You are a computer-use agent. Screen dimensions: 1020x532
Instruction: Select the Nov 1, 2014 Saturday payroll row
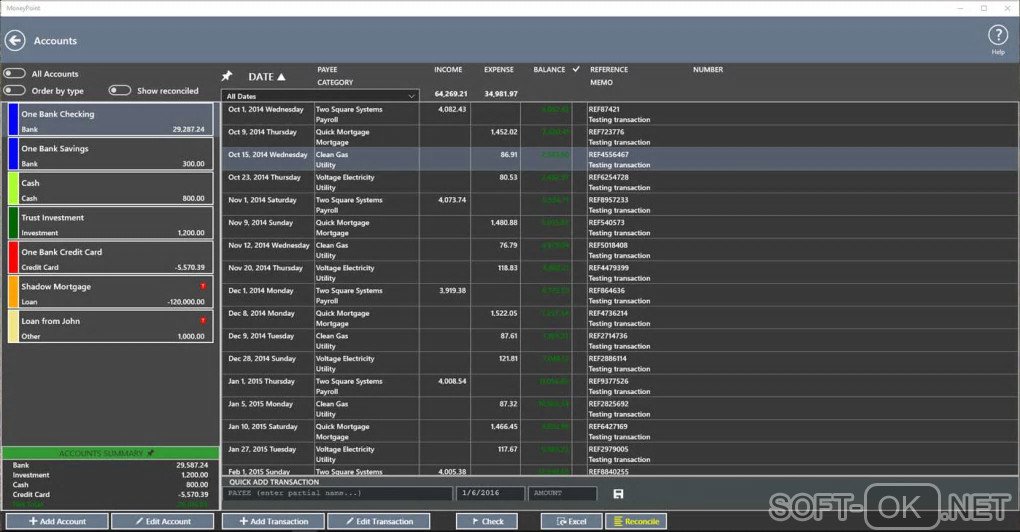coord(621,205)
